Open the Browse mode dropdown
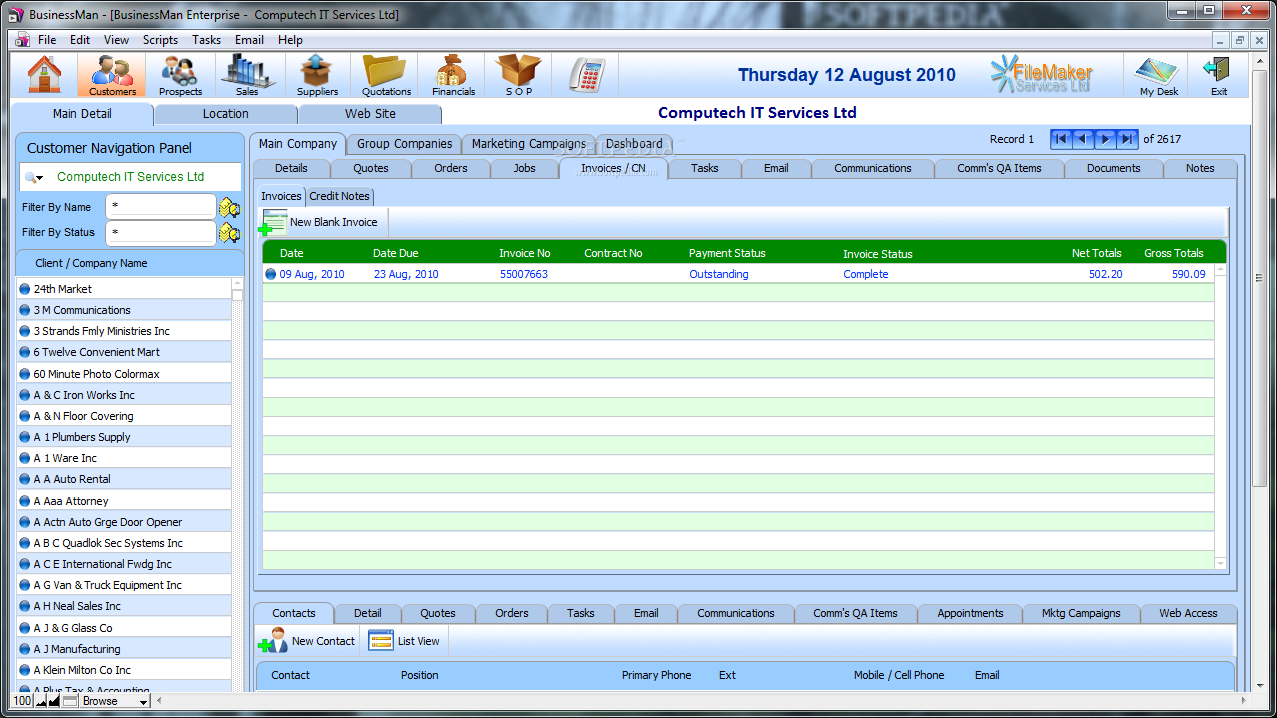The image size is (1277, 718). click(115, 701)
